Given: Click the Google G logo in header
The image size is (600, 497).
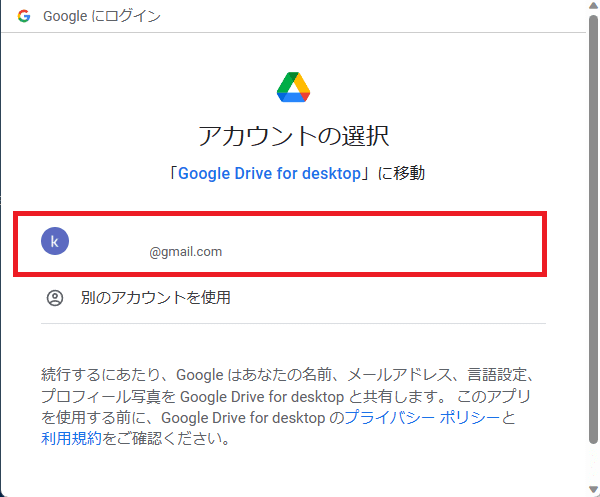Looking at the screenshot, I should [24, 16].
